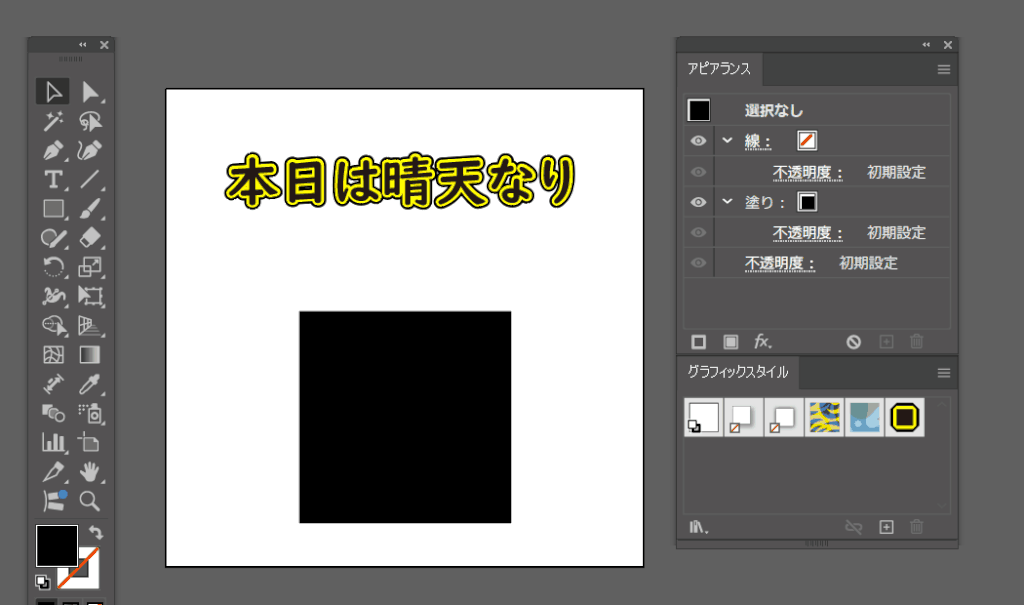
Task: Pick the Eraser tool
Action: coord(90,238)
